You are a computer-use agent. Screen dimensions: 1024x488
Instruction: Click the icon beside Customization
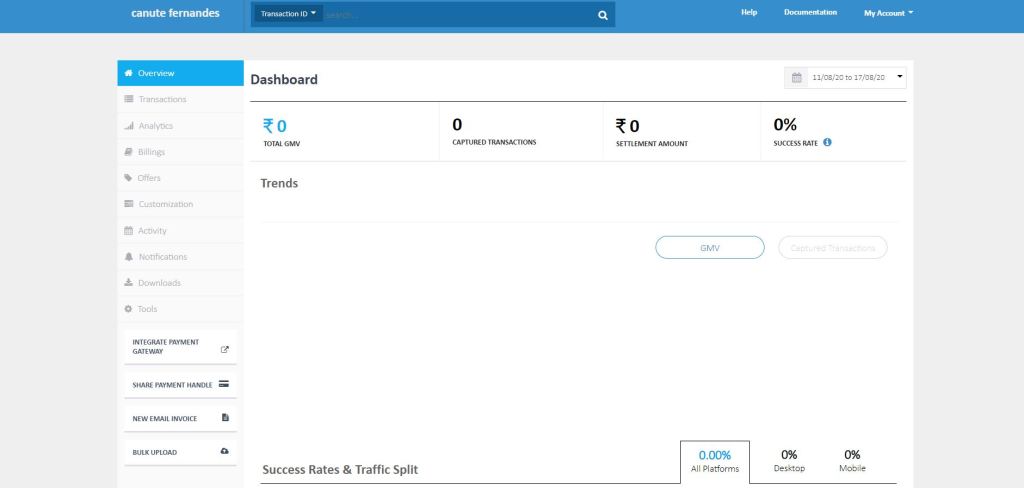click(129, 204)
